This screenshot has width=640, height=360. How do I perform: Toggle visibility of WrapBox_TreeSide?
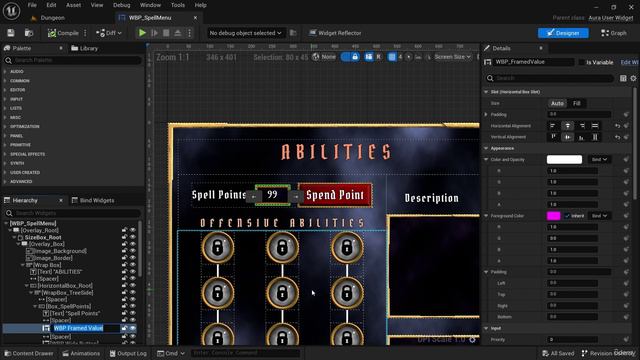133,293
